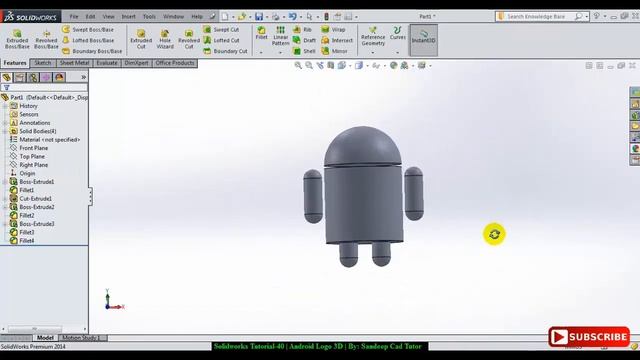Open the Curves tools

coord(397,33)
